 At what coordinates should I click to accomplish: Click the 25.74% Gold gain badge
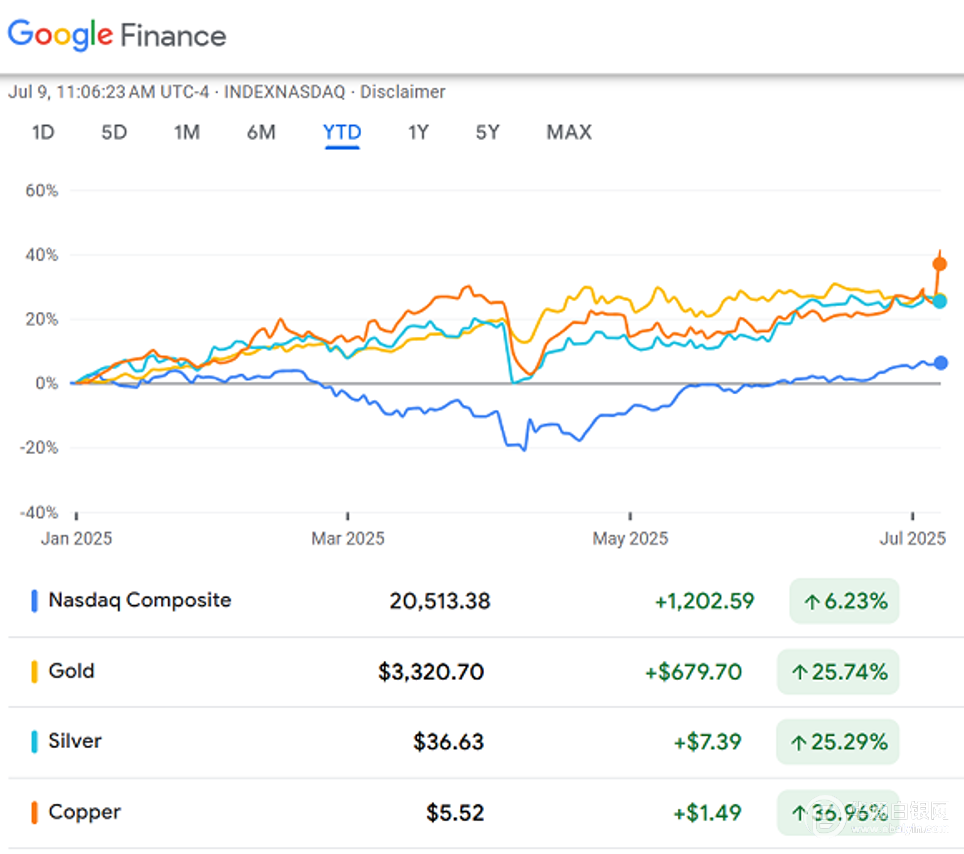(x=838, y=671)
